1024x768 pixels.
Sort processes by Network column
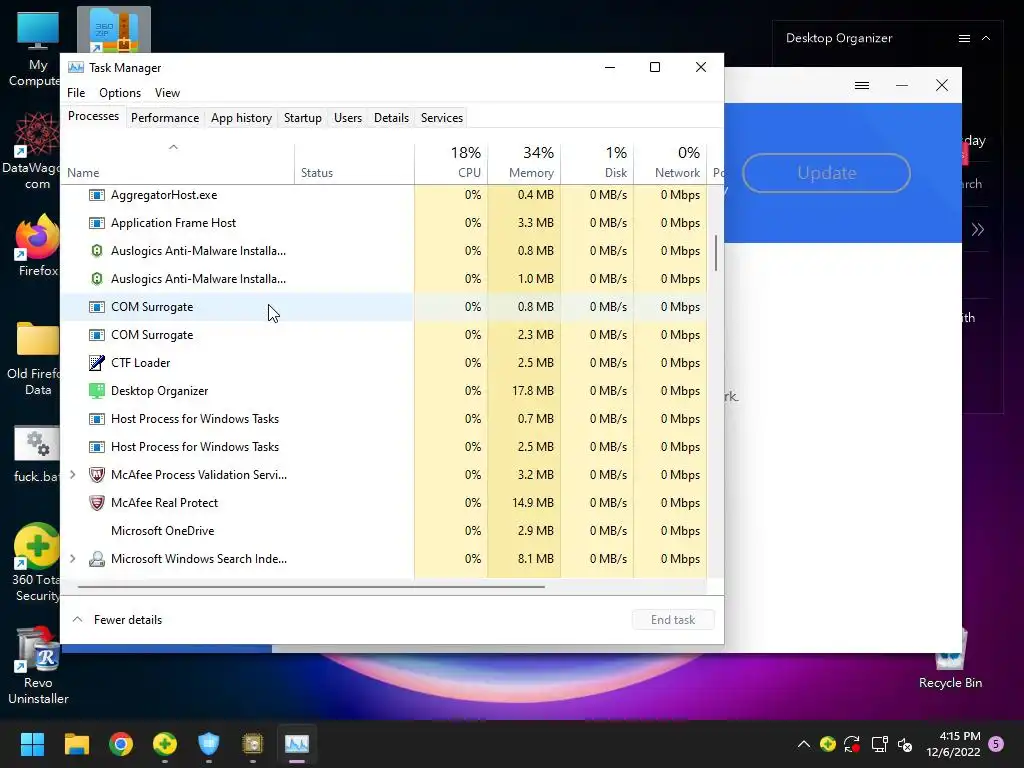tap(670, 164)
